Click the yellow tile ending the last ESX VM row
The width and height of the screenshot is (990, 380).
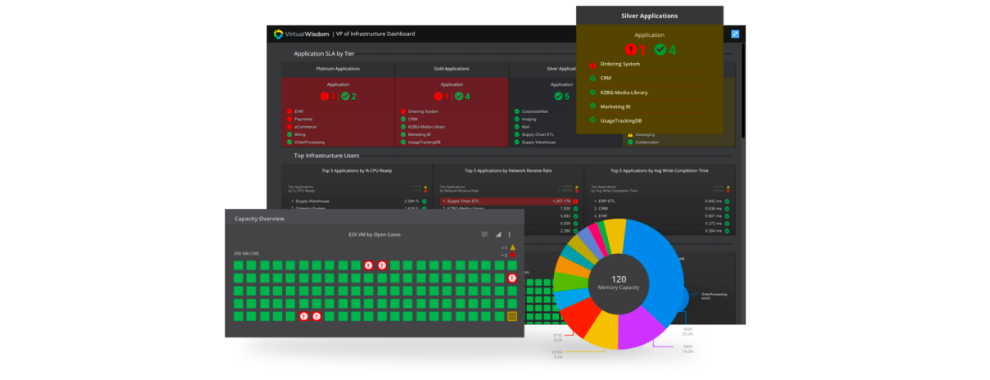pyautogui.click(x=512, y=316)
